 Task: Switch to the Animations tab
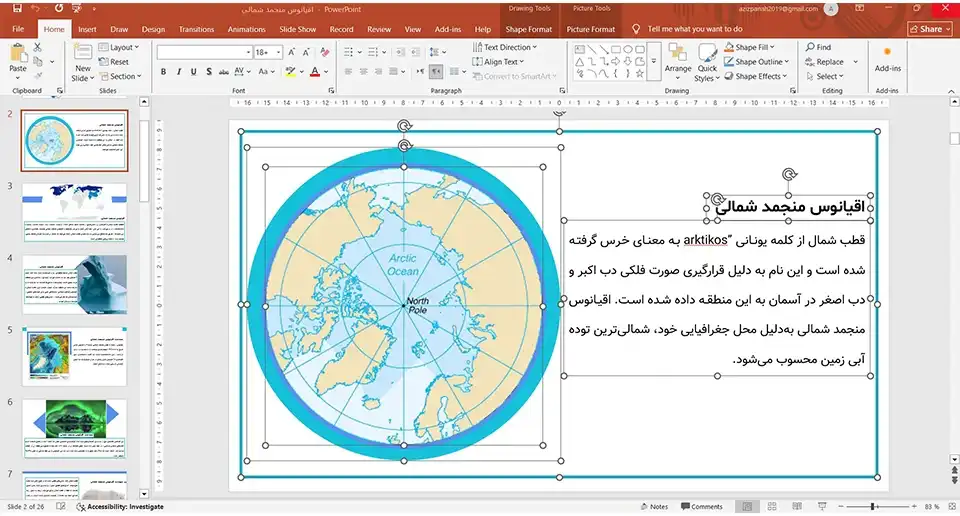247,29
